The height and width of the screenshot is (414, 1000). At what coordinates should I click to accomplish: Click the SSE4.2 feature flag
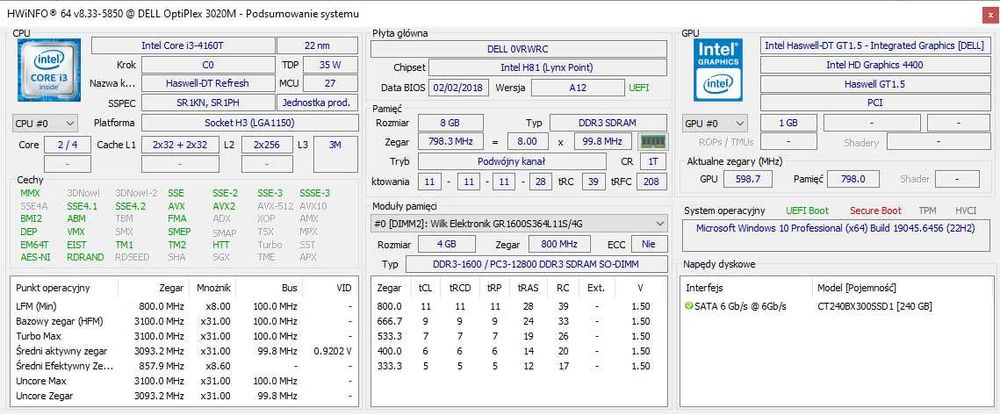130,206
